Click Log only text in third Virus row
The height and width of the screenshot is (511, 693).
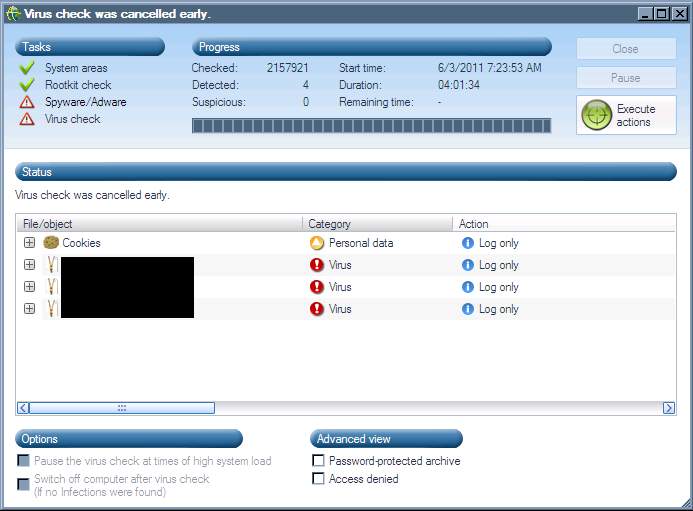[x=499, y=309]
